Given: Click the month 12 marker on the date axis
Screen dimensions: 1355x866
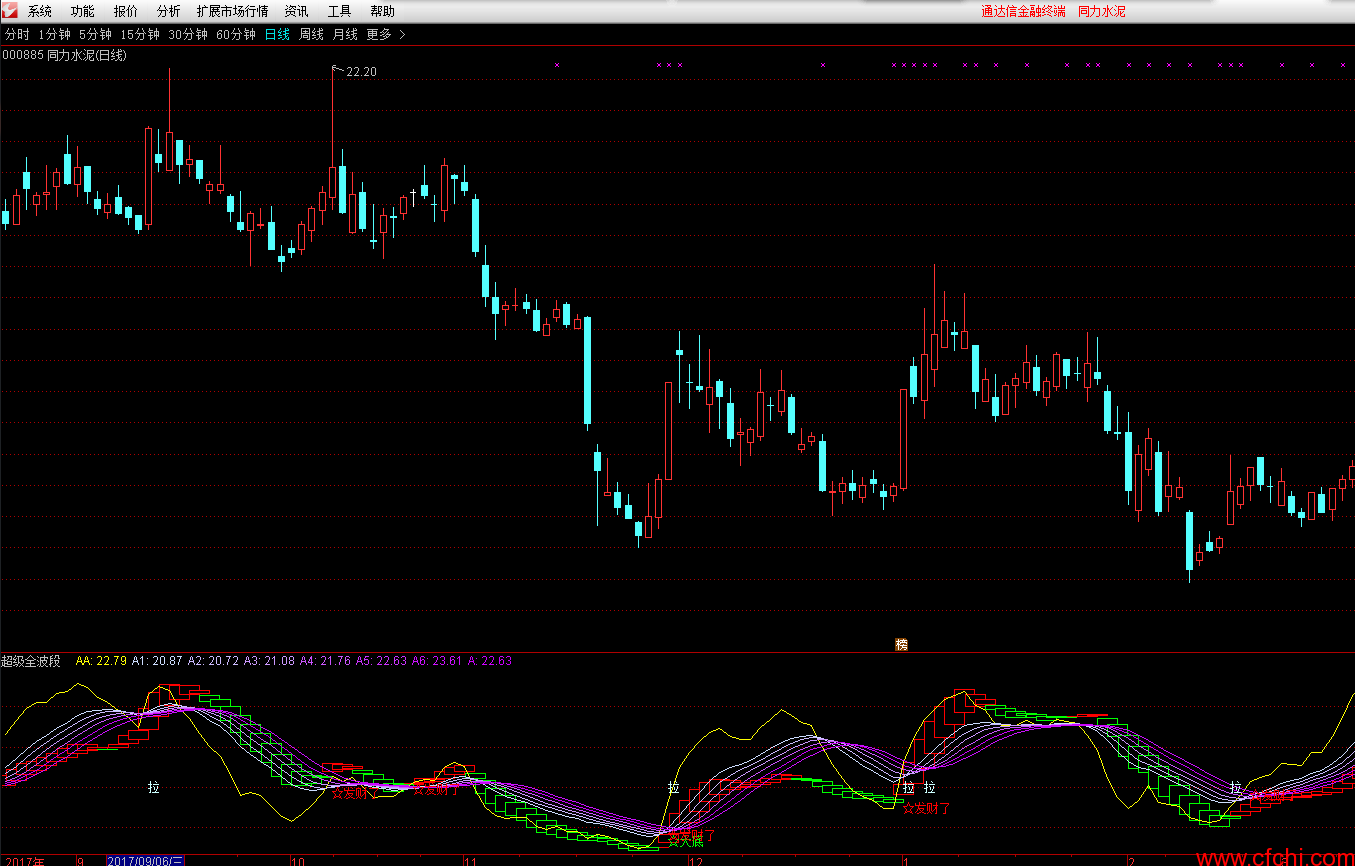Looking at the screenshot, I should tap(696, 860).
